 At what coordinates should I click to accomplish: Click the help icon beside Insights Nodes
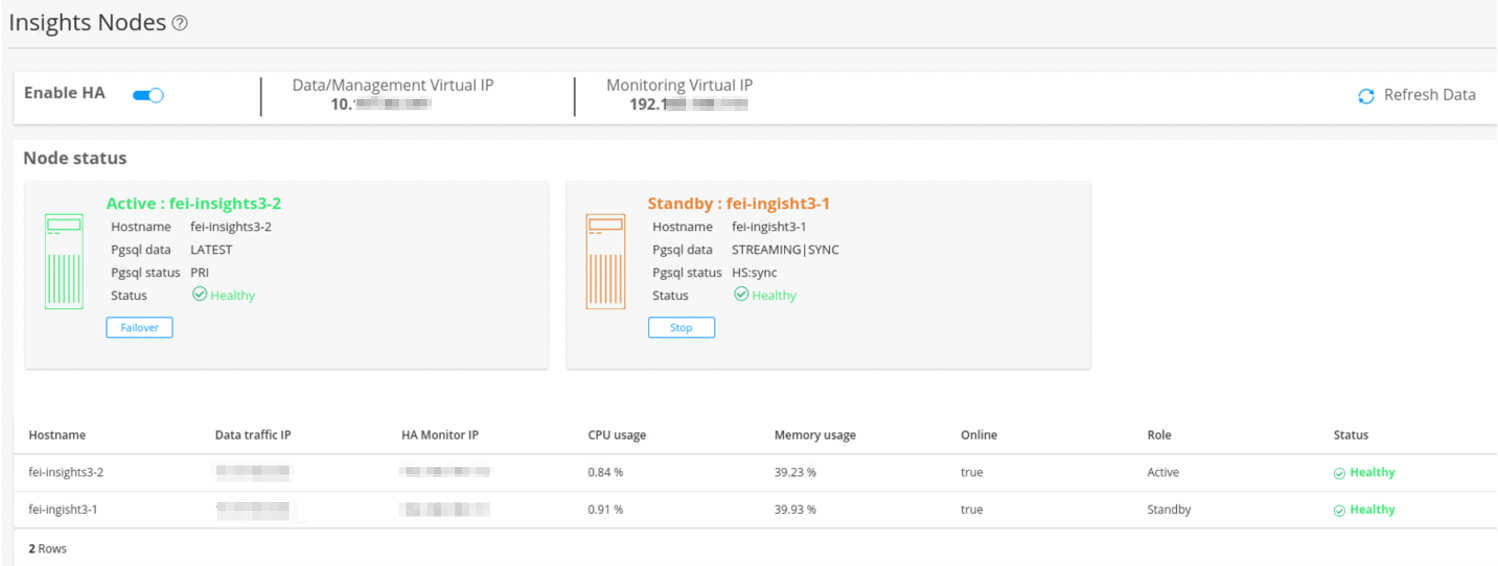click(180, 24)
